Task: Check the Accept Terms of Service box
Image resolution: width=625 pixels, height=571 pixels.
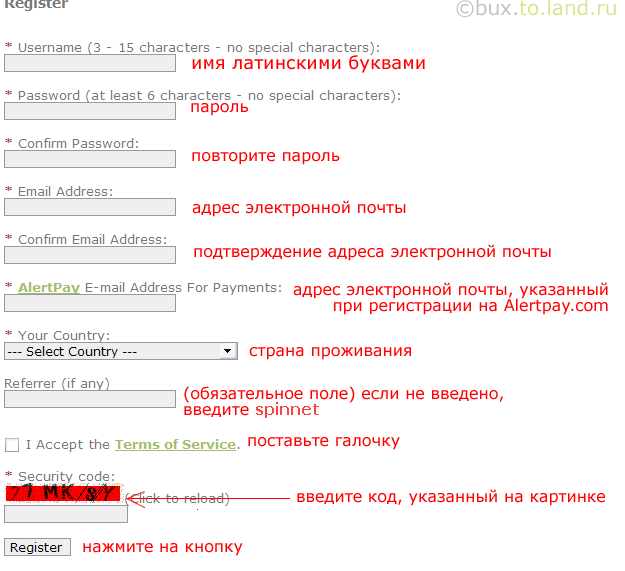Action: 12,445
